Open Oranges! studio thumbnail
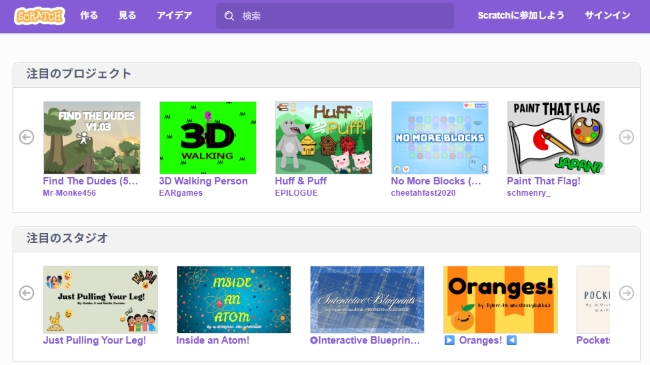 500,299
